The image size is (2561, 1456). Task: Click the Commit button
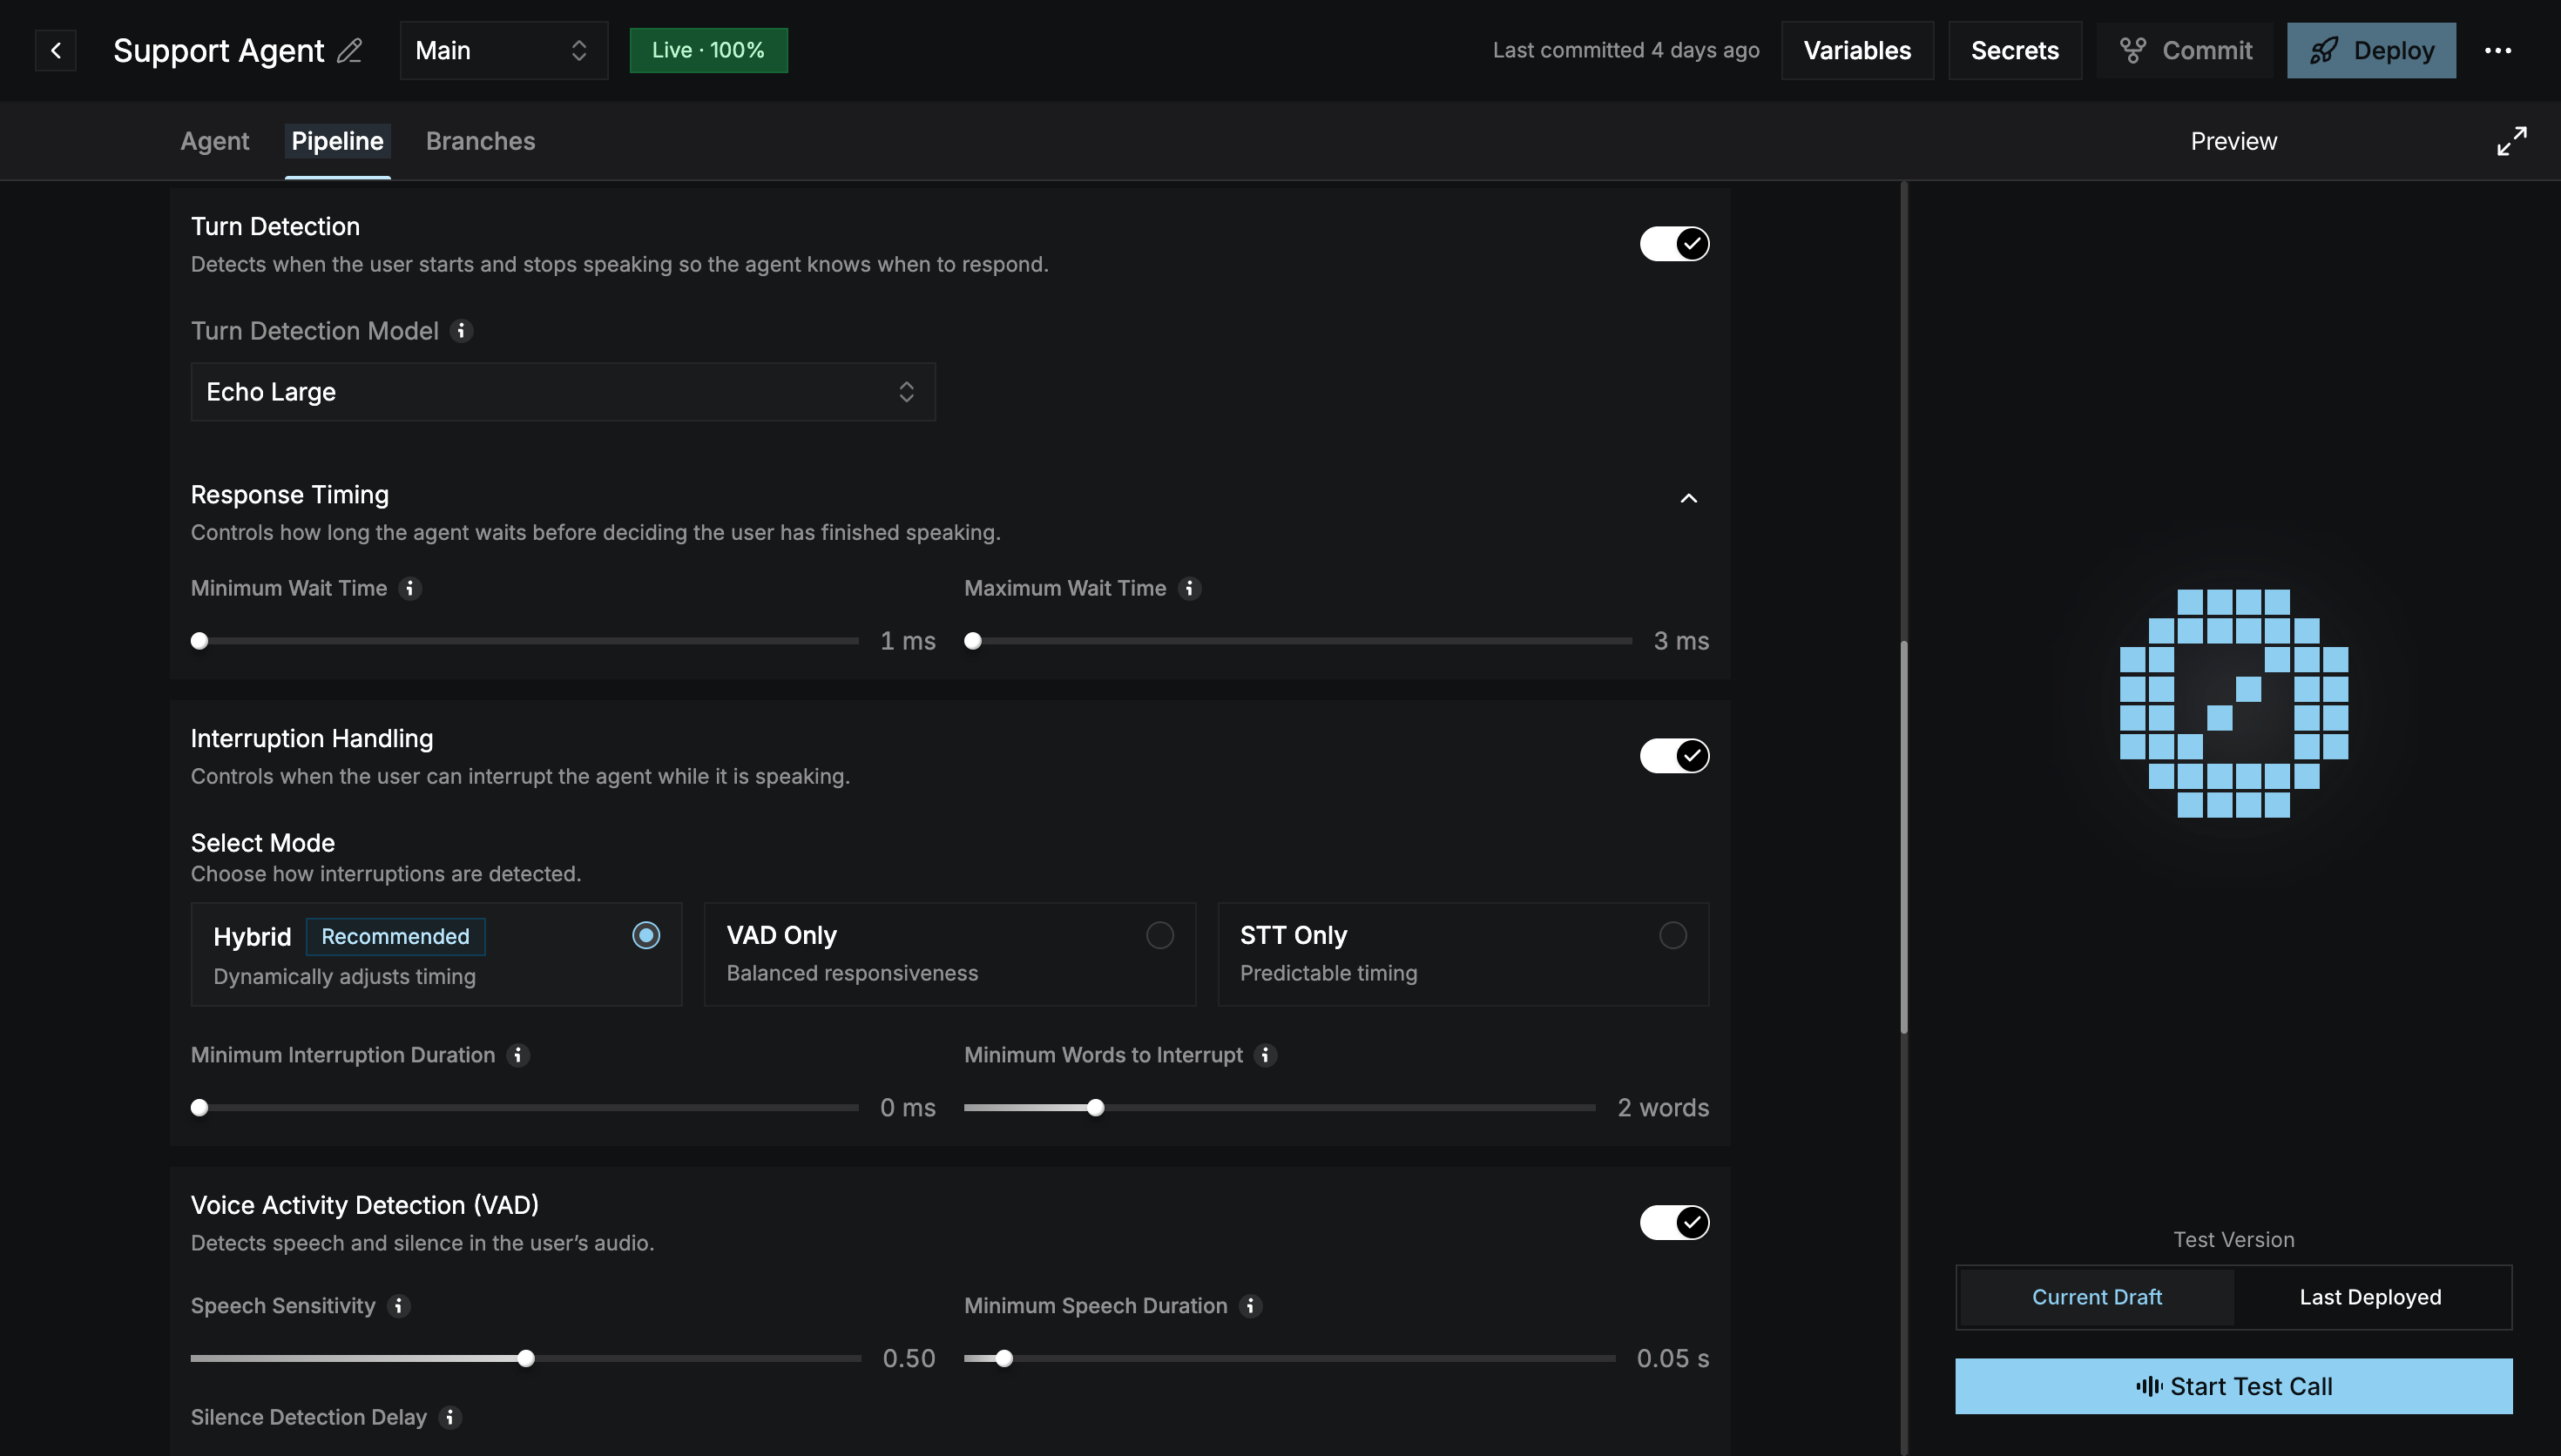pyautogui.click(x=2185, y=50)
